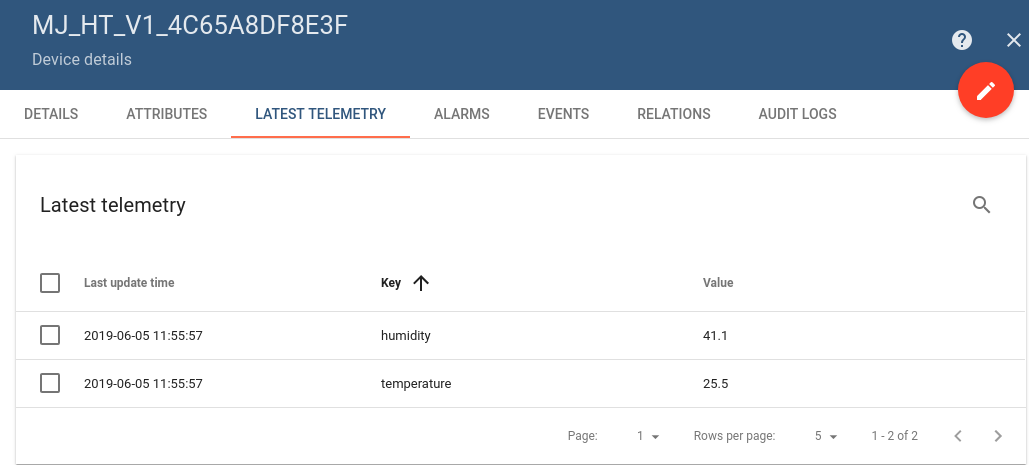Image resolution: width=1029 pixels, height=465 pixels.
Task: Switch to the Attributes tab
Action: 167,114
